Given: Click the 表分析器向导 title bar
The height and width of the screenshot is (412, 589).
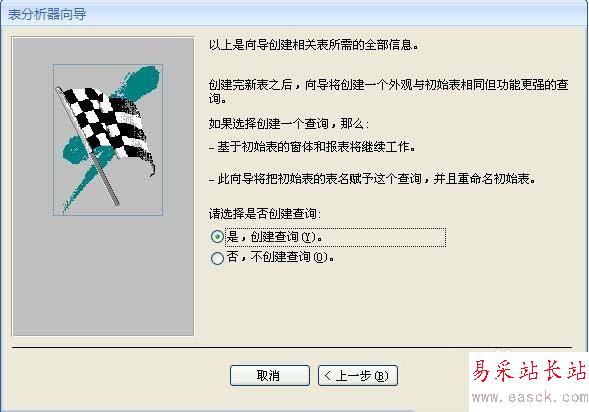Looking at the screenshot, I should [294, 14].
